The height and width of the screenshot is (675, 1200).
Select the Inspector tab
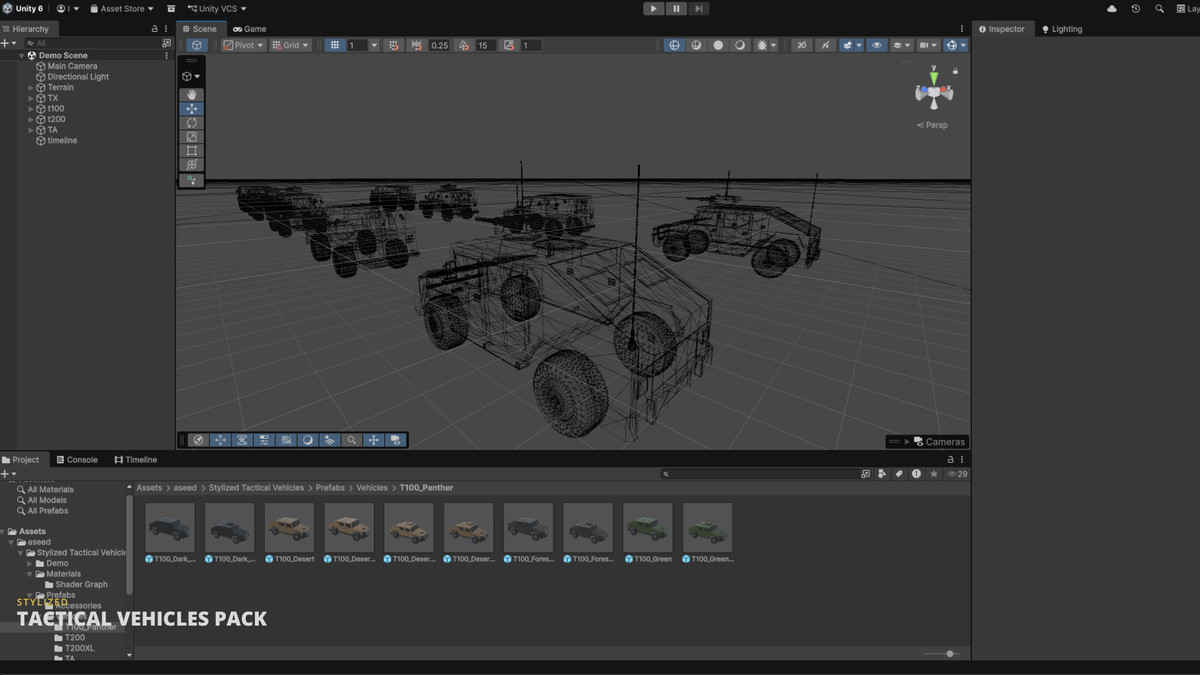[x=1001, y=29]
